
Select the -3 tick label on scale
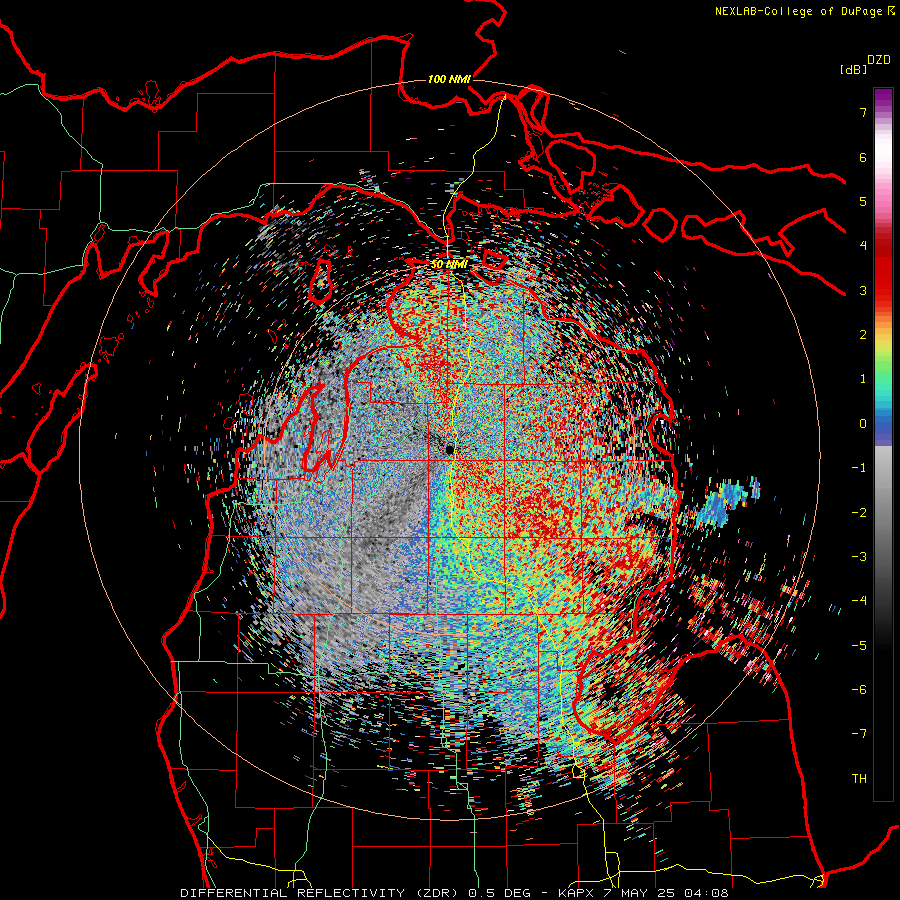pyautogui.click(x=859, y=557)
